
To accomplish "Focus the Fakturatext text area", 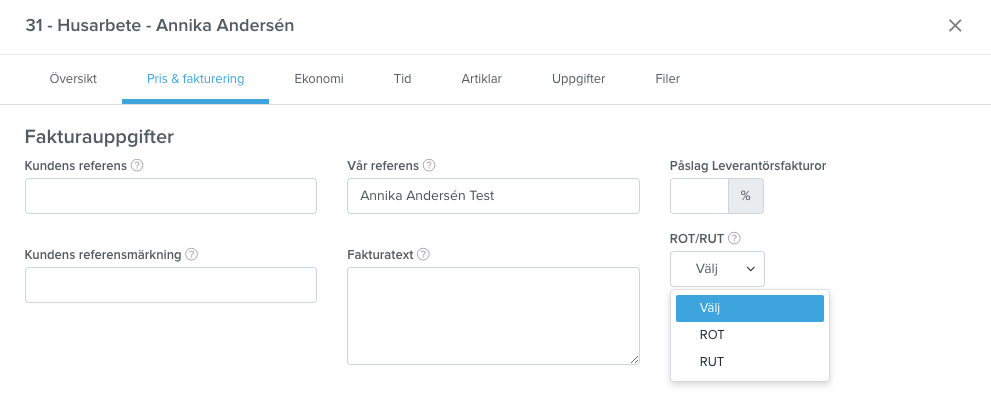I will (494, 316).
